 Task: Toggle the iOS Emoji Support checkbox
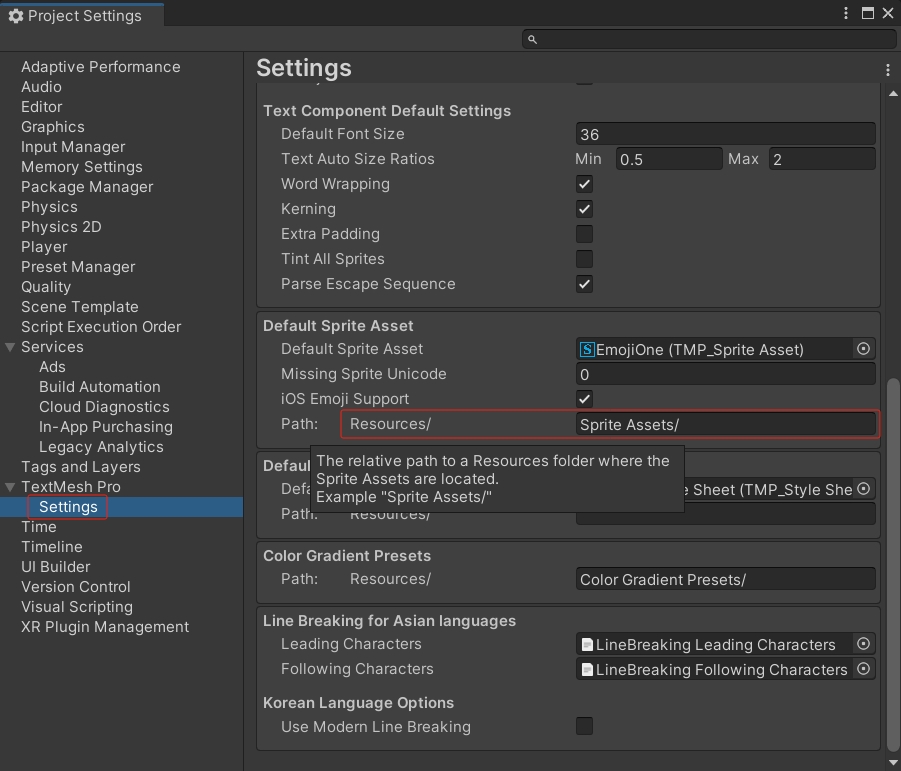(x=585, y=399)
